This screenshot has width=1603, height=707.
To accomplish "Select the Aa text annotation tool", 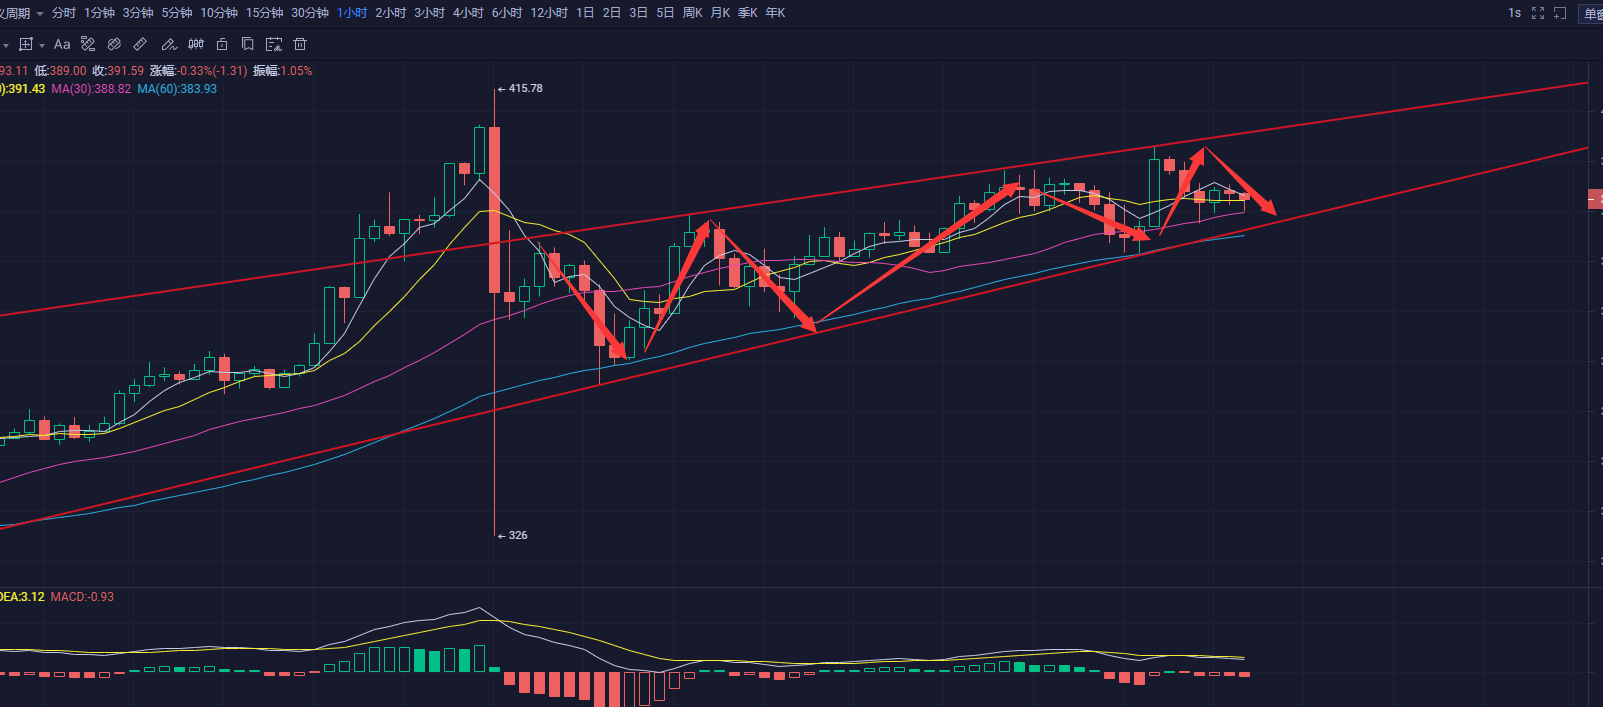I will tap(62, 44).
